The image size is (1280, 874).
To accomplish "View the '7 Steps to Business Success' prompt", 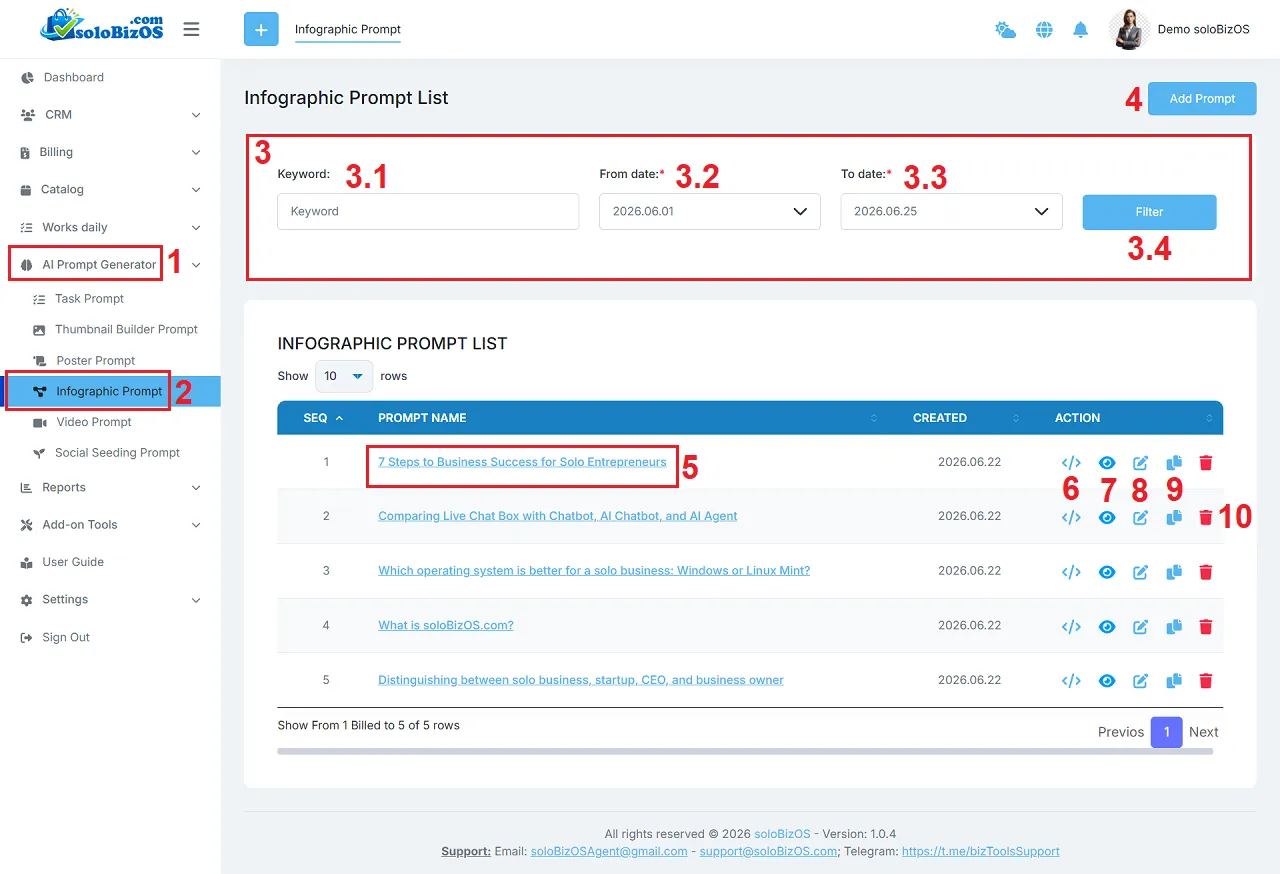I will pyautogui.click(x=1107, y=463).
